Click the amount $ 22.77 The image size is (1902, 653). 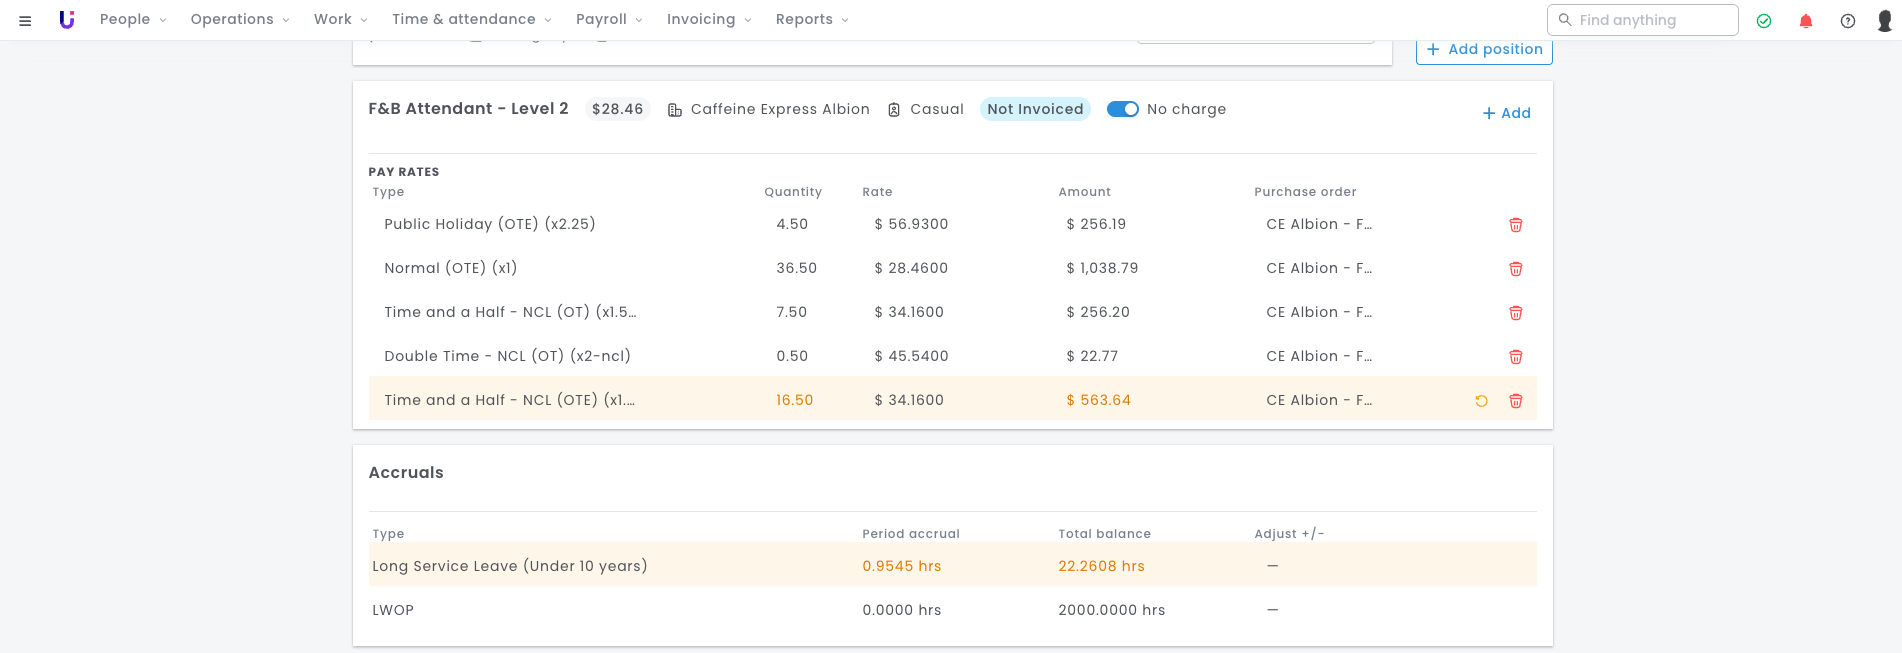point(1092,356)
